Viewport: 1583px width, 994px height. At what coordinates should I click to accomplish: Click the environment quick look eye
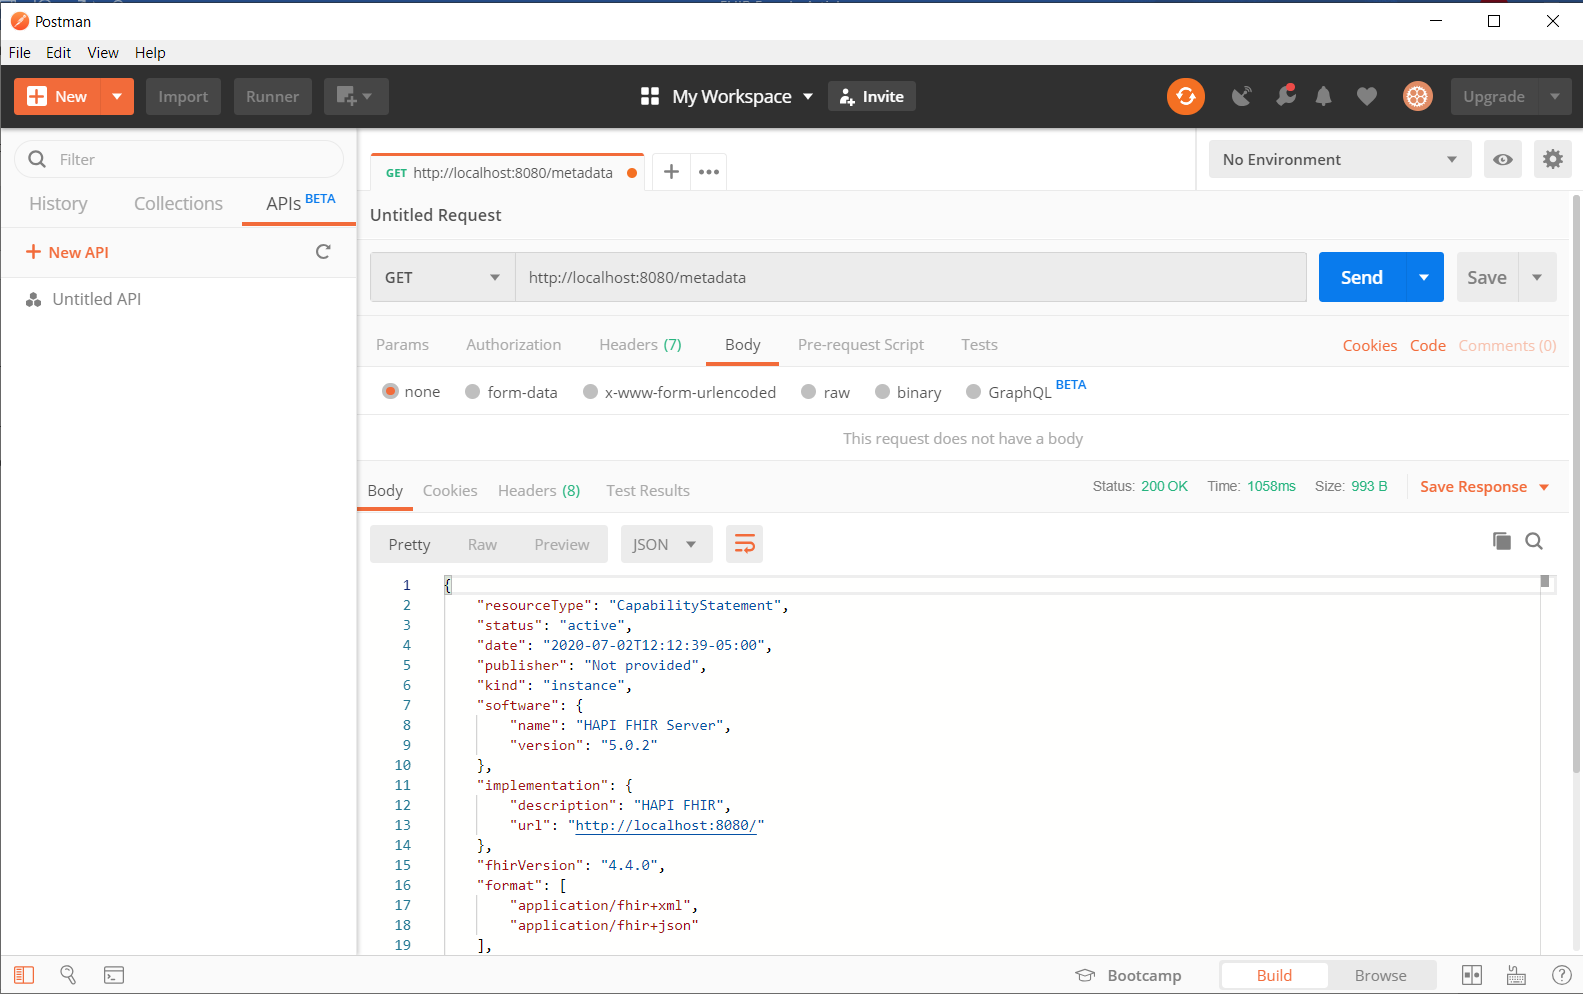[1502, 159]
